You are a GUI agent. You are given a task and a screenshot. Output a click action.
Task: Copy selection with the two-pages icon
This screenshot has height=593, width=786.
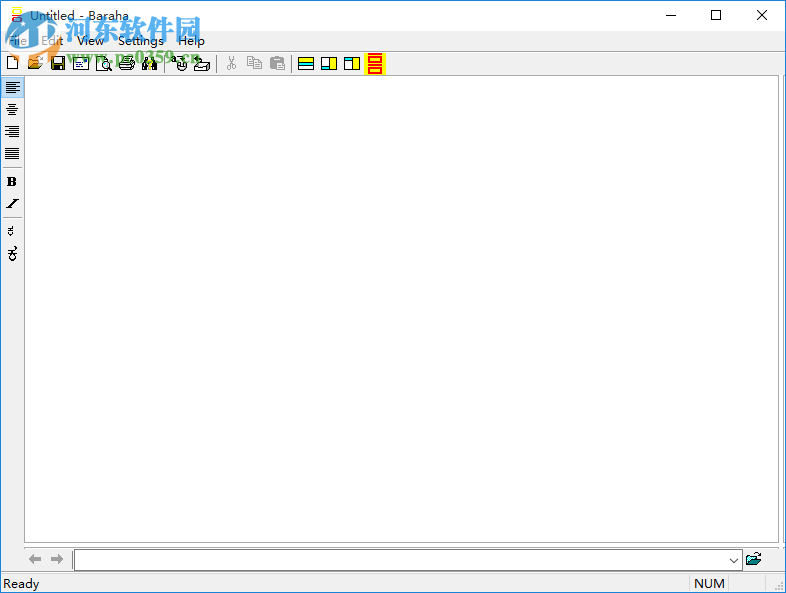(x=254, y=63)
